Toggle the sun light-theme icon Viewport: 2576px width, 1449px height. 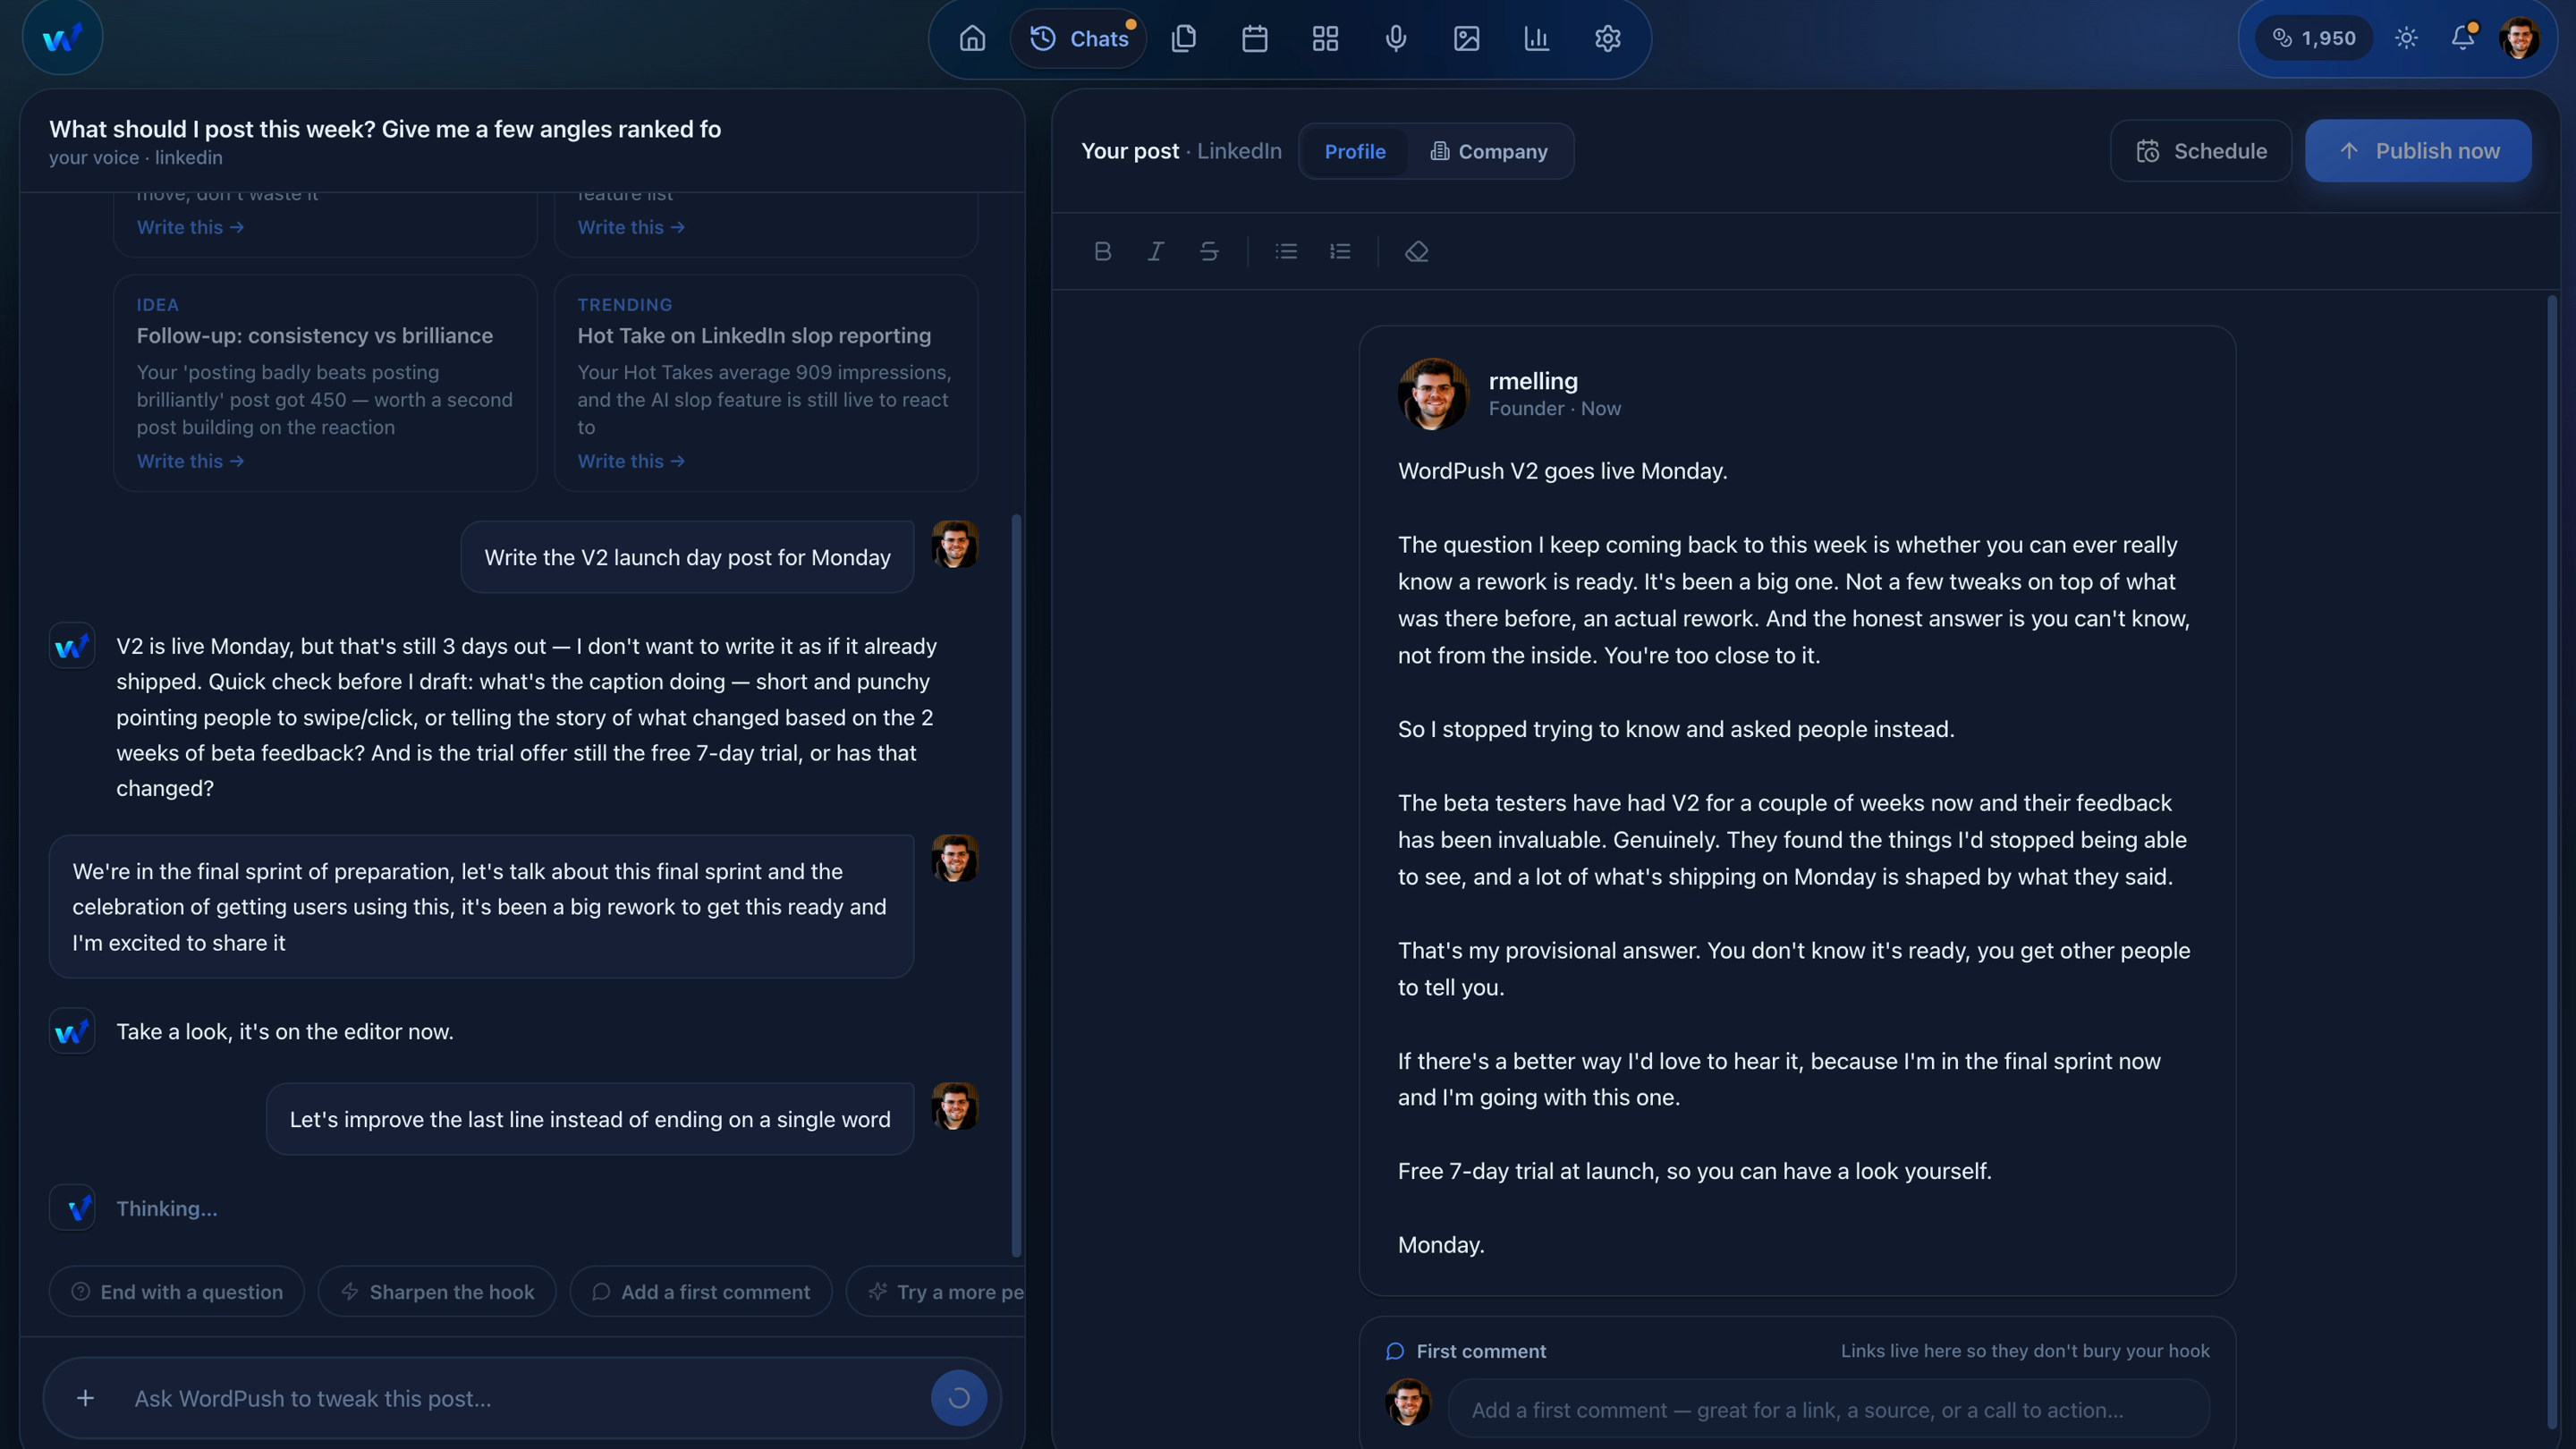2407,38
